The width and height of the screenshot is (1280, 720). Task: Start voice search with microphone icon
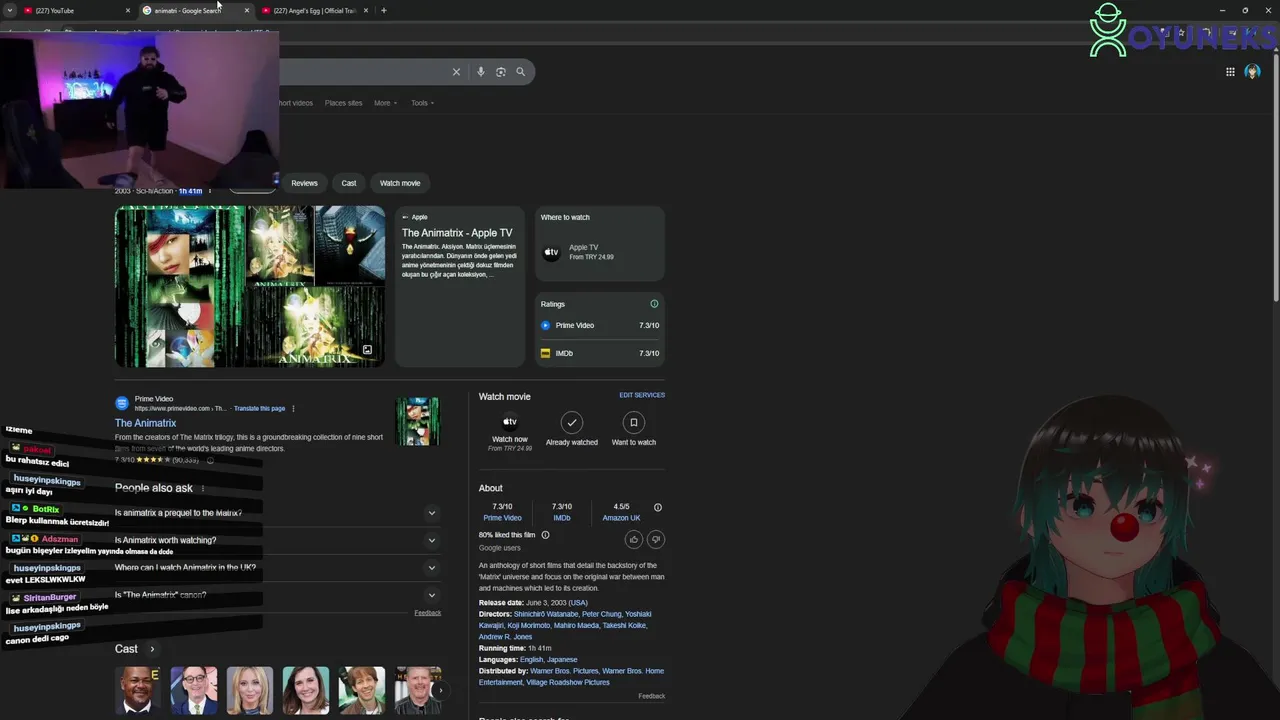pyautogui.click(x=481, y=72)
